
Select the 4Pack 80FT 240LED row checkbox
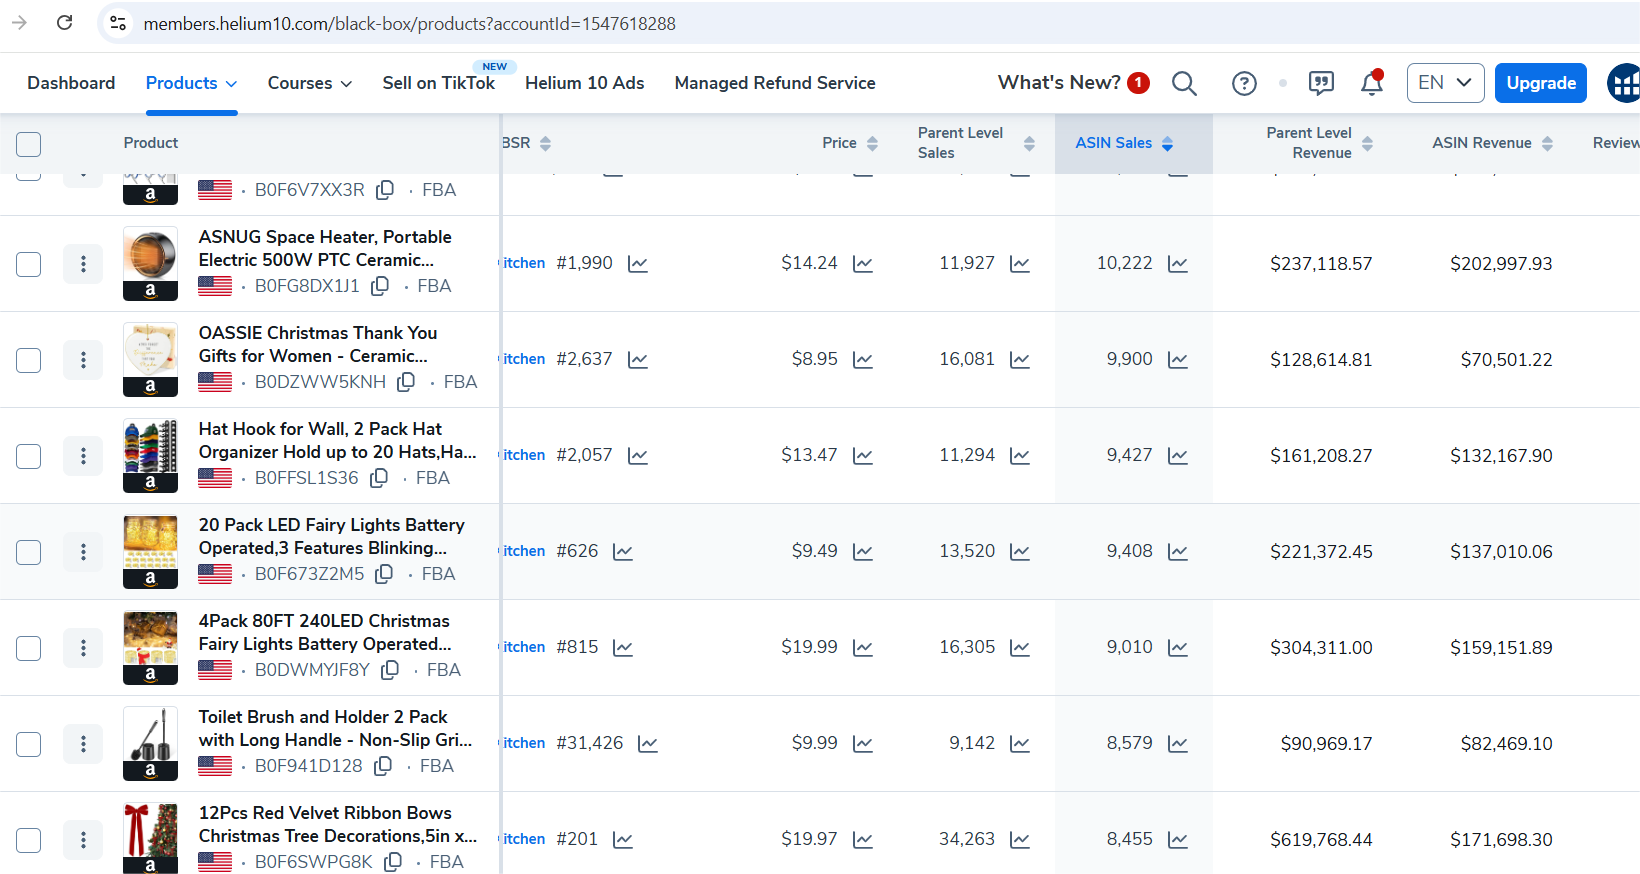[29, 648]
